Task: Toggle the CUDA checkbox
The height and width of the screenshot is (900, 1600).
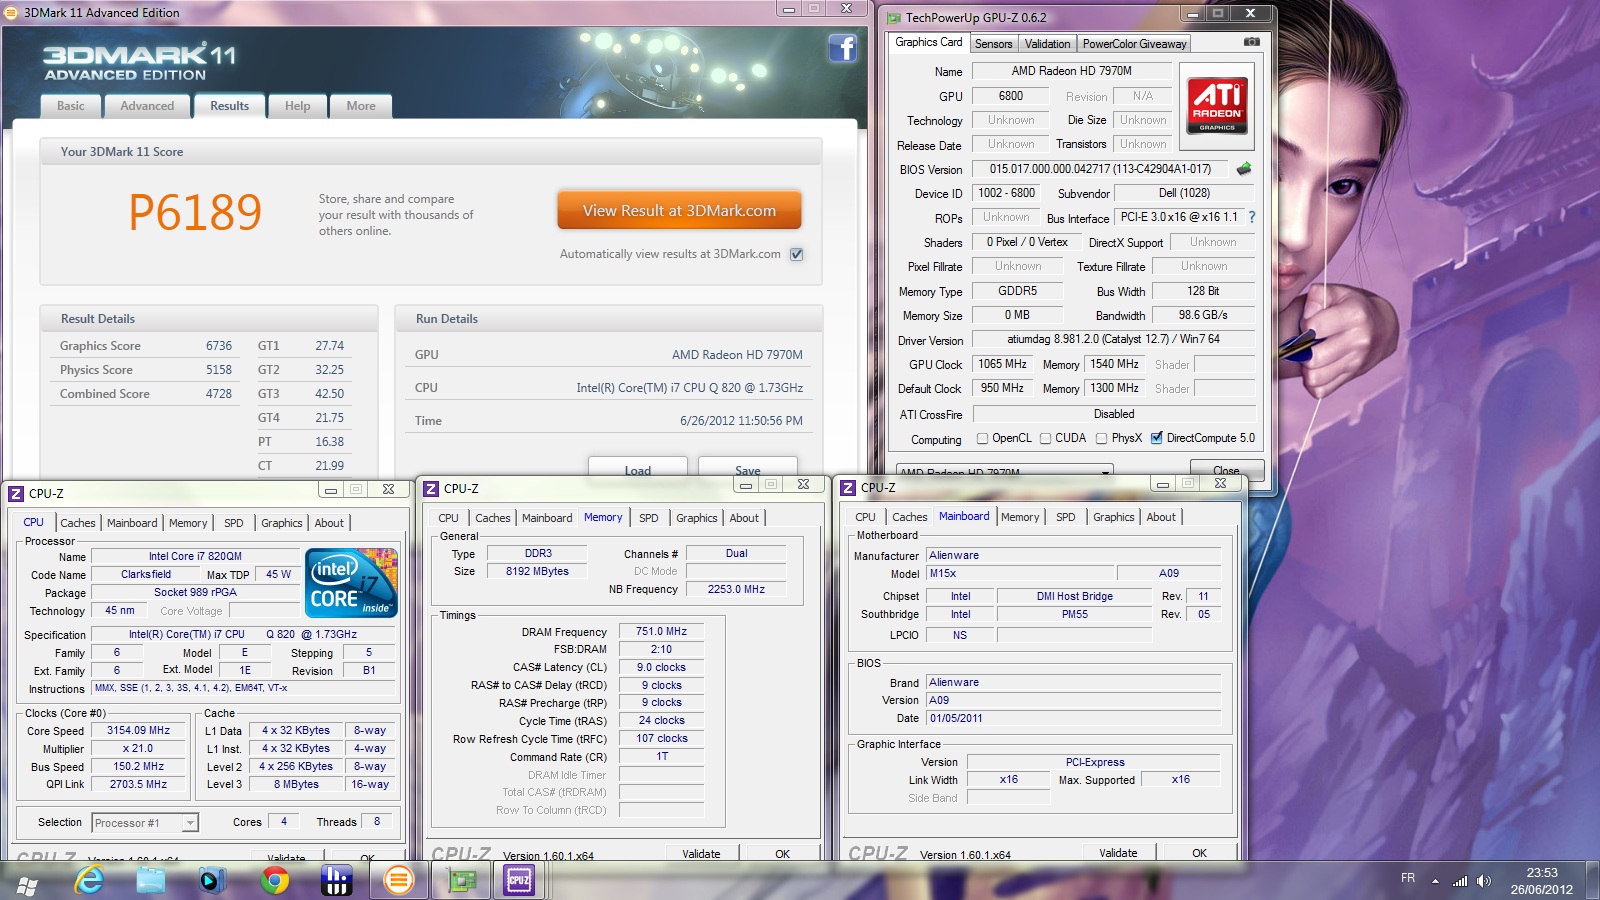Action: 1045,438
